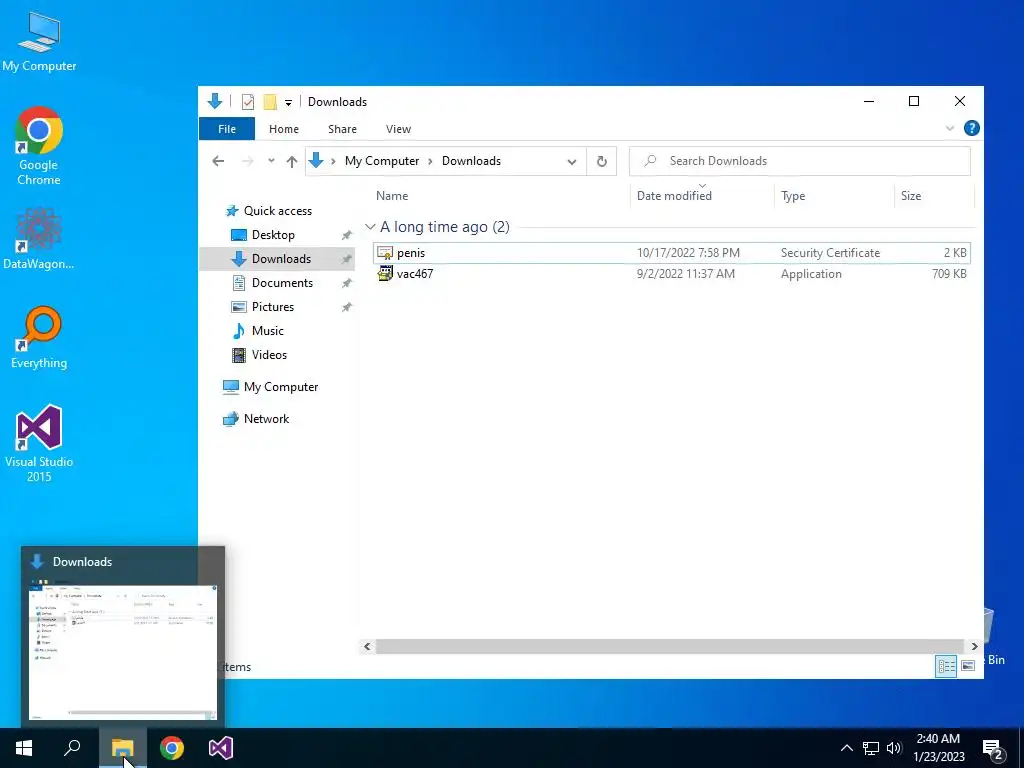
Task: Go back with the Back arrow
Action: (218, 161)
